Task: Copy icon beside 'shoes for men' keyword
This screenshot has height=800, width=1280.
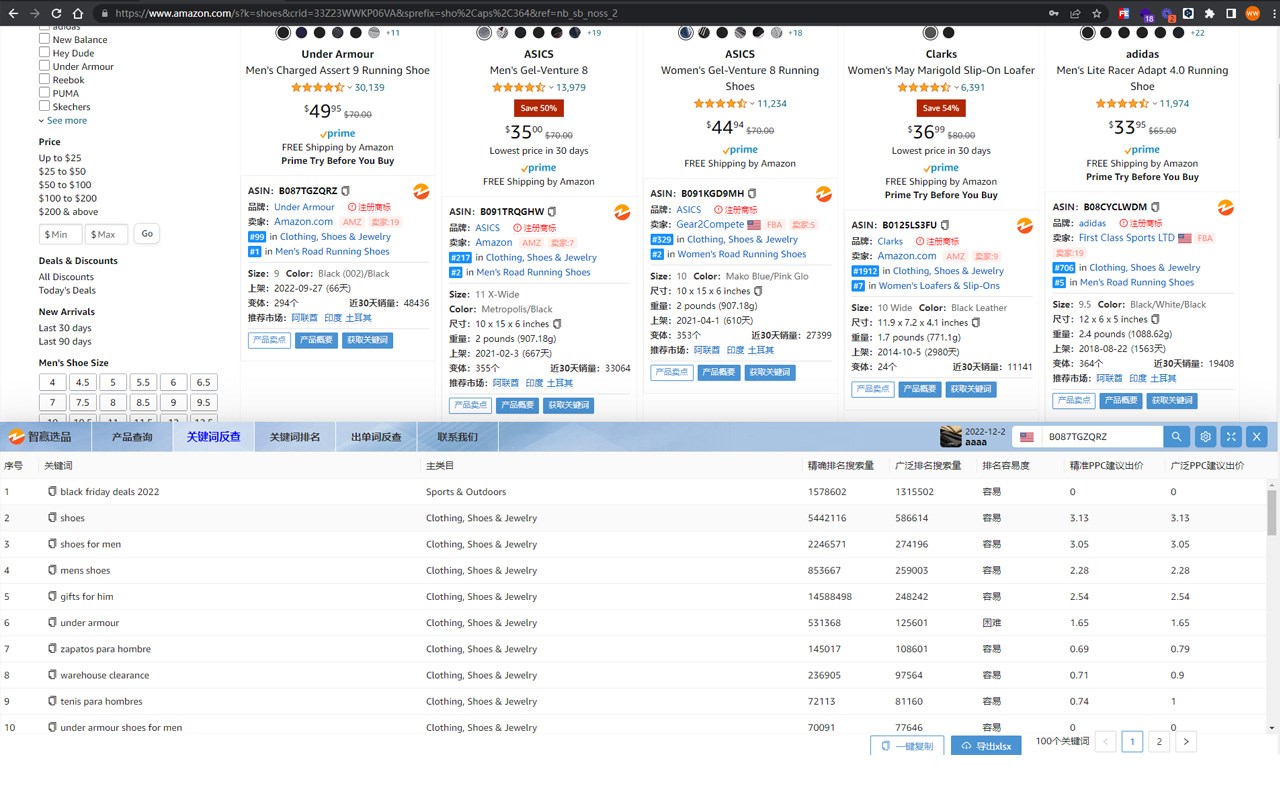Action: tap(52, 544)
